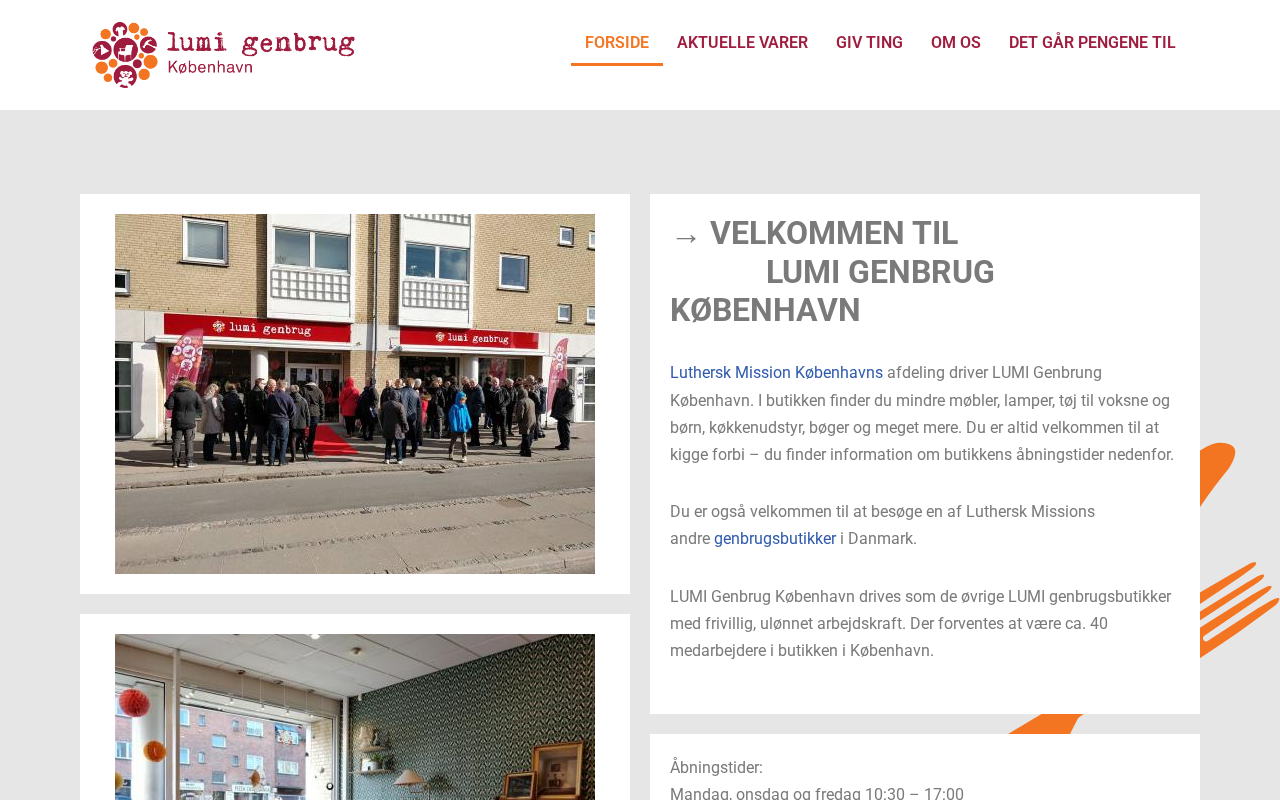
Task: Follow the Luthersk Mission Københavns link
Action: pos(776,373)
